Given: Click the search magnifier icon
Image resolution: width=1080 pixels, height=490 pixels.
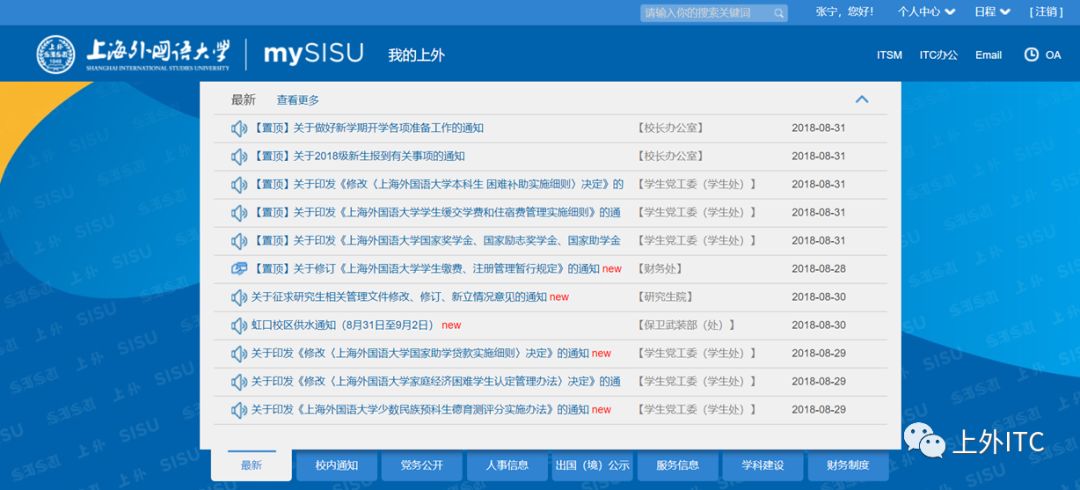Looking at the screenshot, I should (x=778, y=12).
